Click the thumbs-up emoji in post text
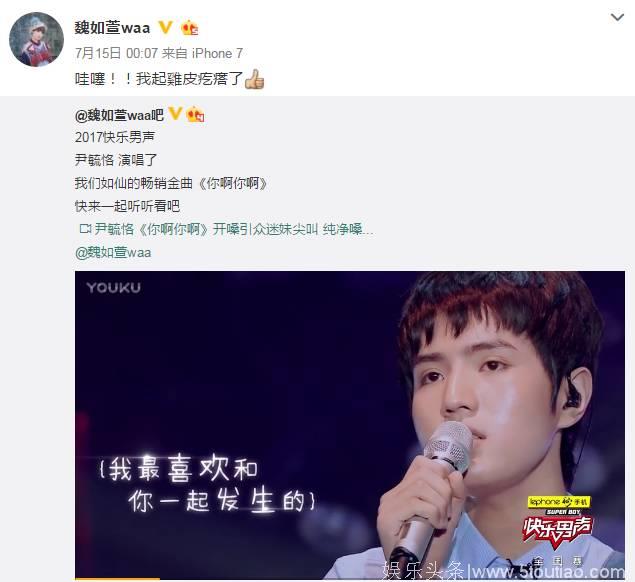The image size is (635, 582). pos(254,79)
